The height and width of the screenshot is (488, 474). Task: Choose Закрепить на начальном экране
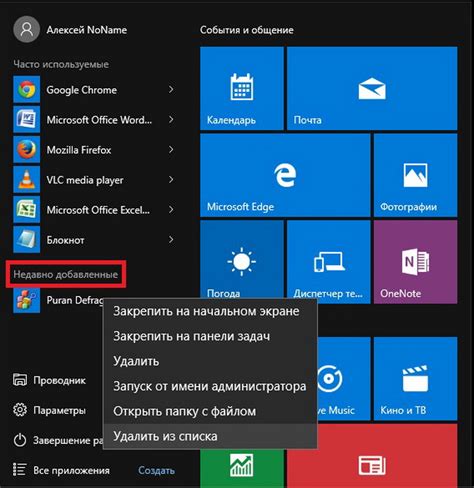pos(210,311)
